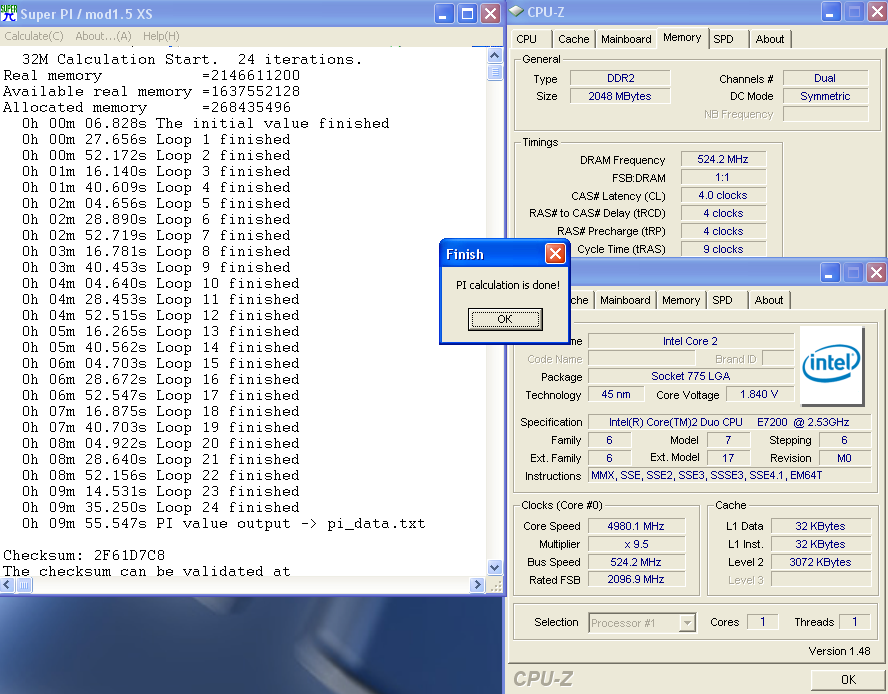Close the Finish dialog with the X

click(555, 253)
